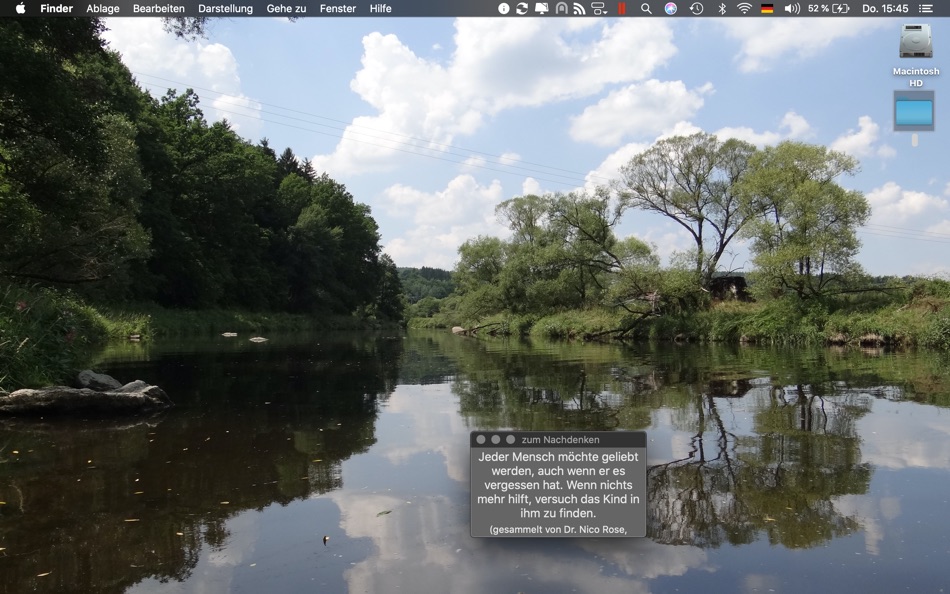Screen dimensions: 950x594
Task: Open the Wi-Fi status menu
Action: [x=744, y=8]
